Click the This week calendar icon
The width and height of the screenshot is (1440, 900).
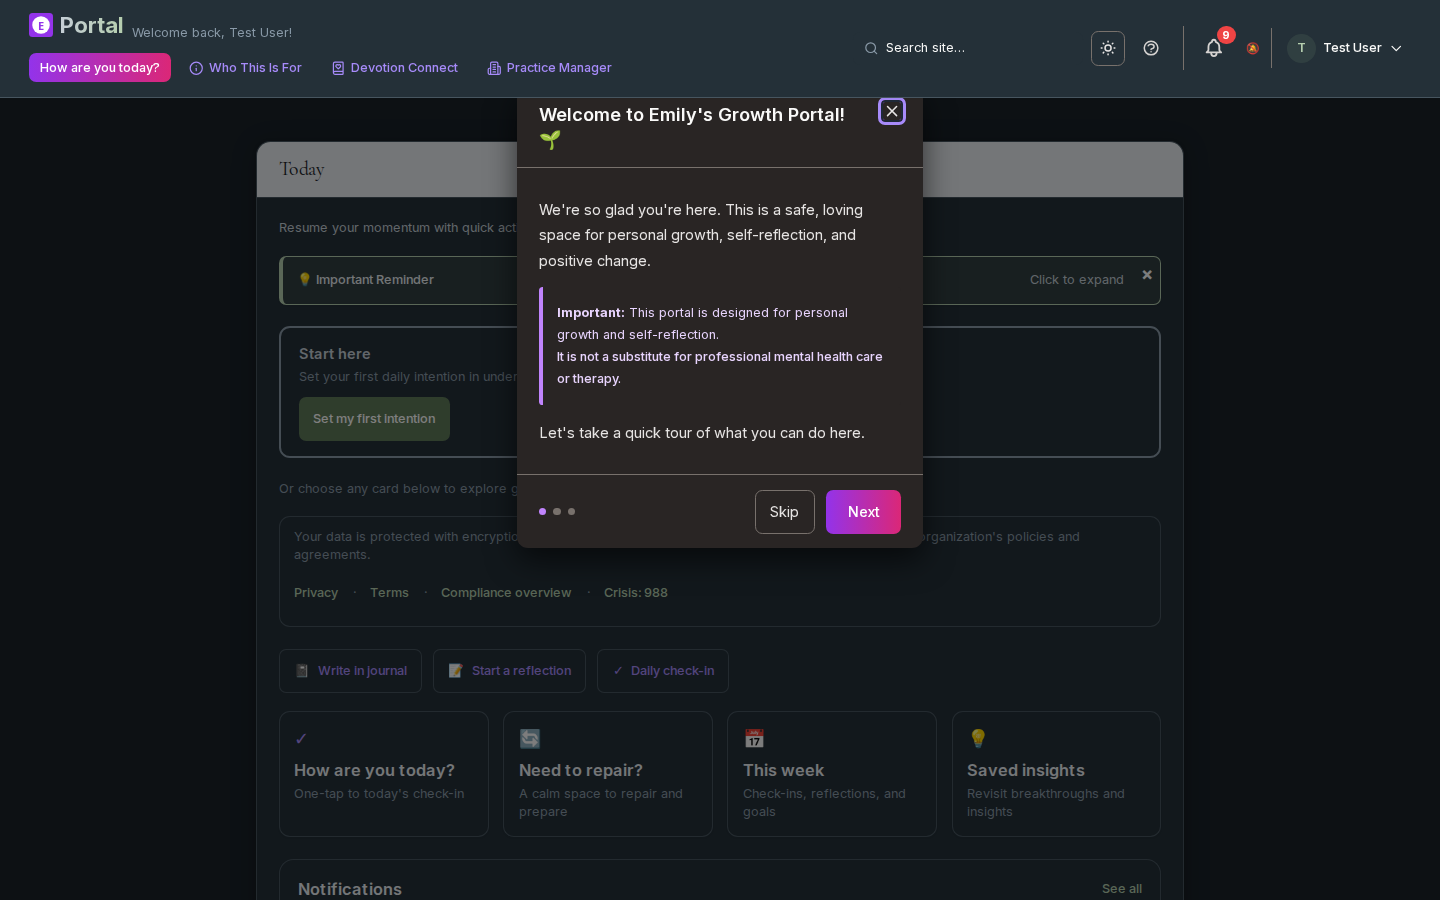pyautogui.click(x=754, y=738)
